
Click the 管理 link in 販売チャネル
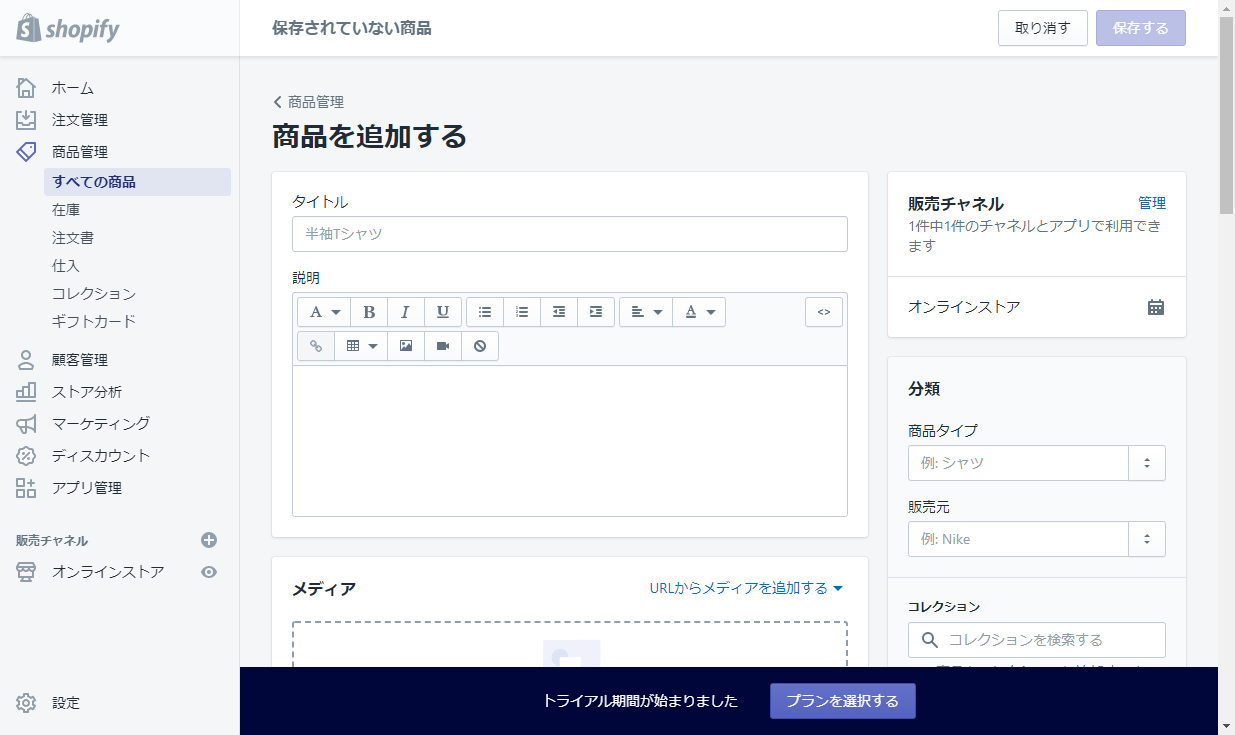click(x=1152, y=203)
